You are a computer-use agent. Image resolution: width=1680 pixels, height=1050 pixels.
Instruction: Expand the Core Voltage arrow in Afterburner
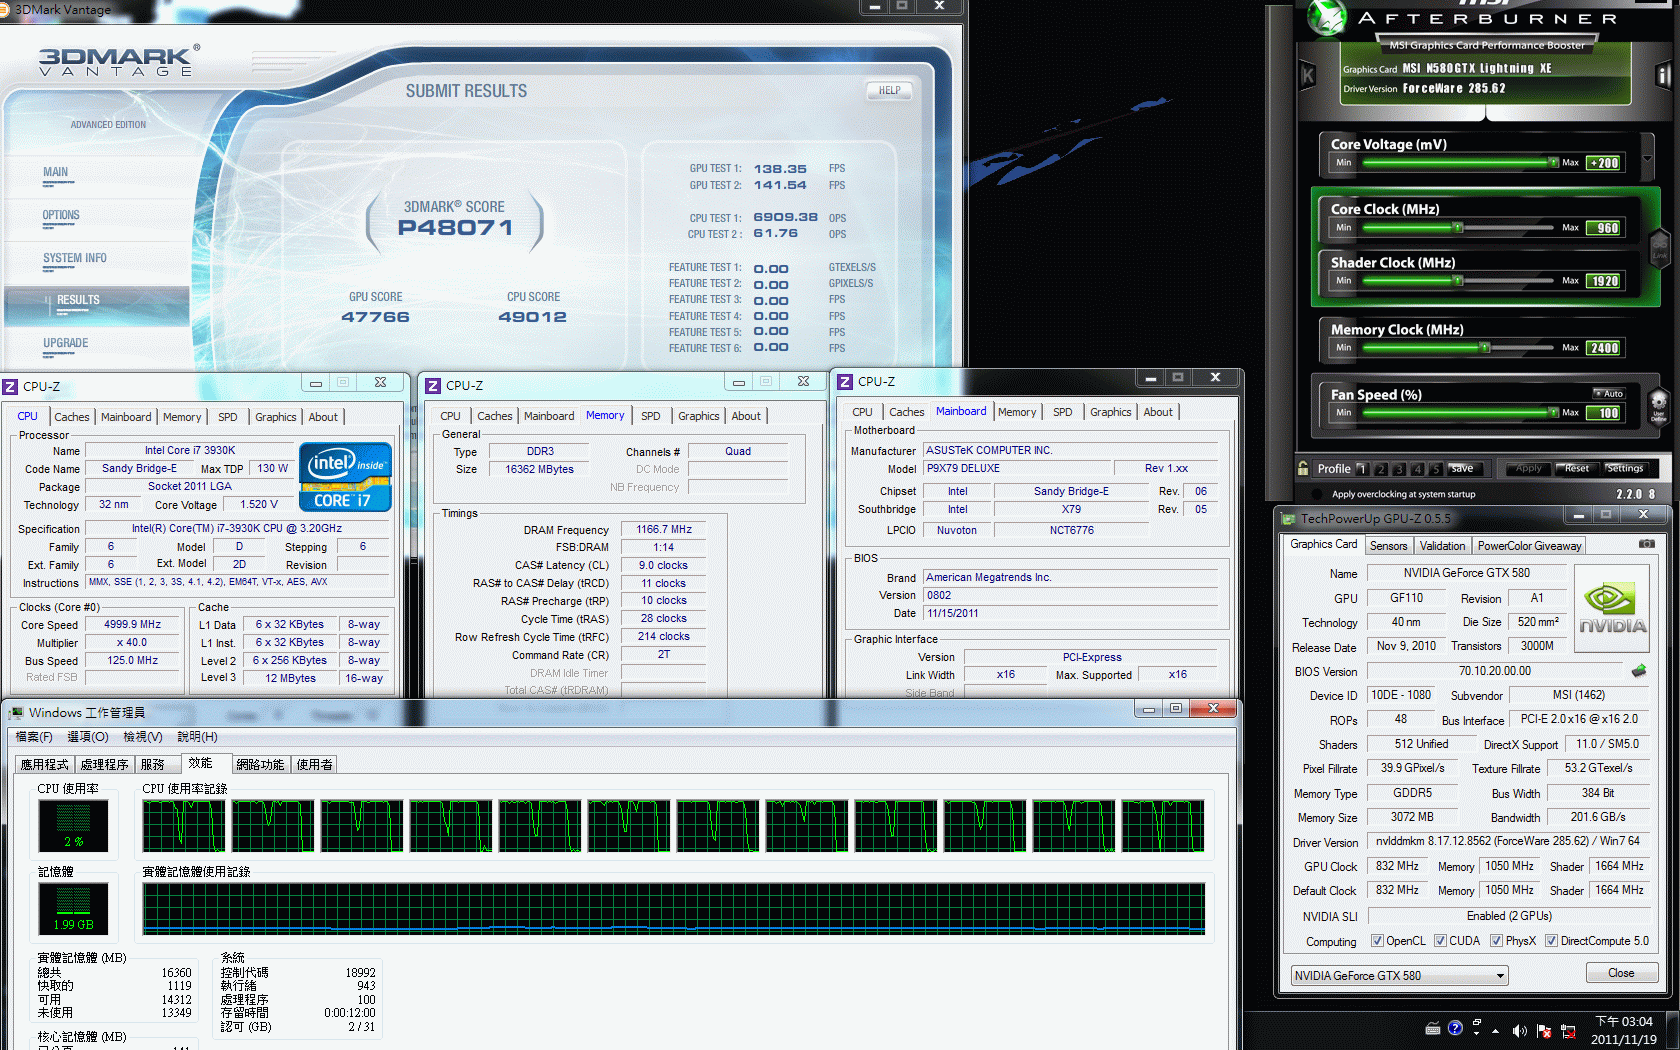(x=1647, y=158)
